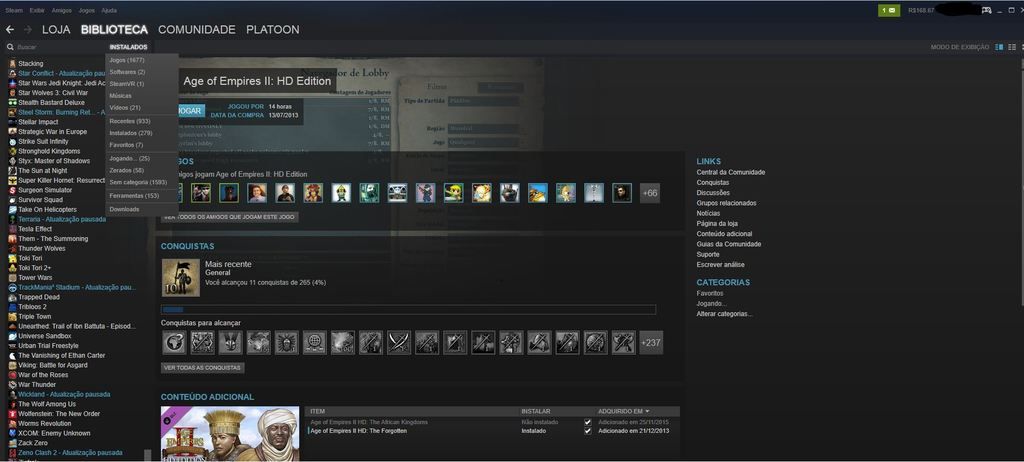
Task: Click the forward navigation arrow
Action: (x=27, y=29)
